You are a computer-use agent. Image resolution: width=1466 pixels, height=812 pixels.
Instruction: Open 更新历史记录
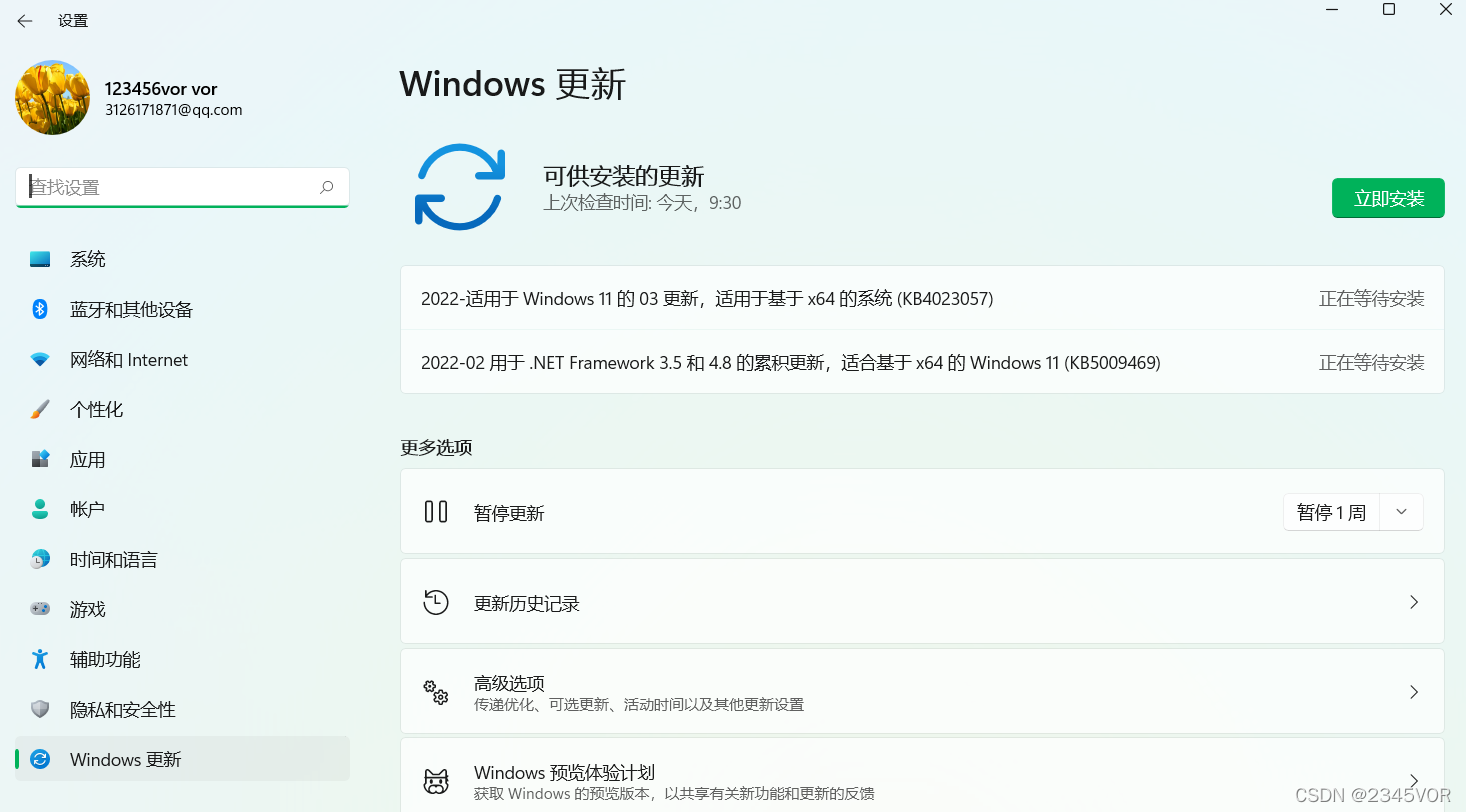(922, 601)
